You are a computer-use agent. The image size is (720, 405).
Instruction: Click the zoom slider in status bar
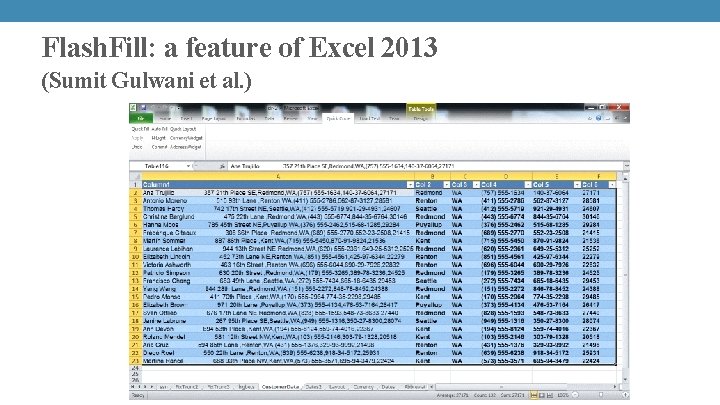pos(600,395)
